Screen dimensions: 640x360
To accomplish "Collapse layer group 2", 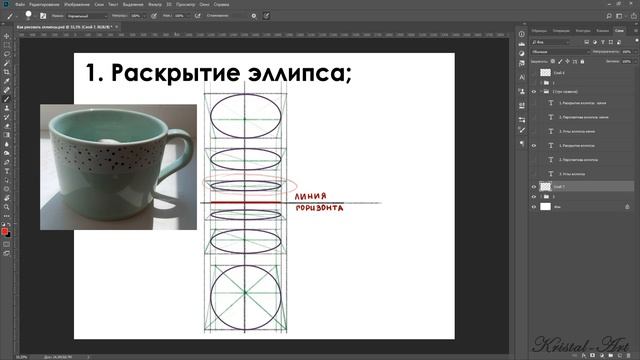I will point(541,92).
